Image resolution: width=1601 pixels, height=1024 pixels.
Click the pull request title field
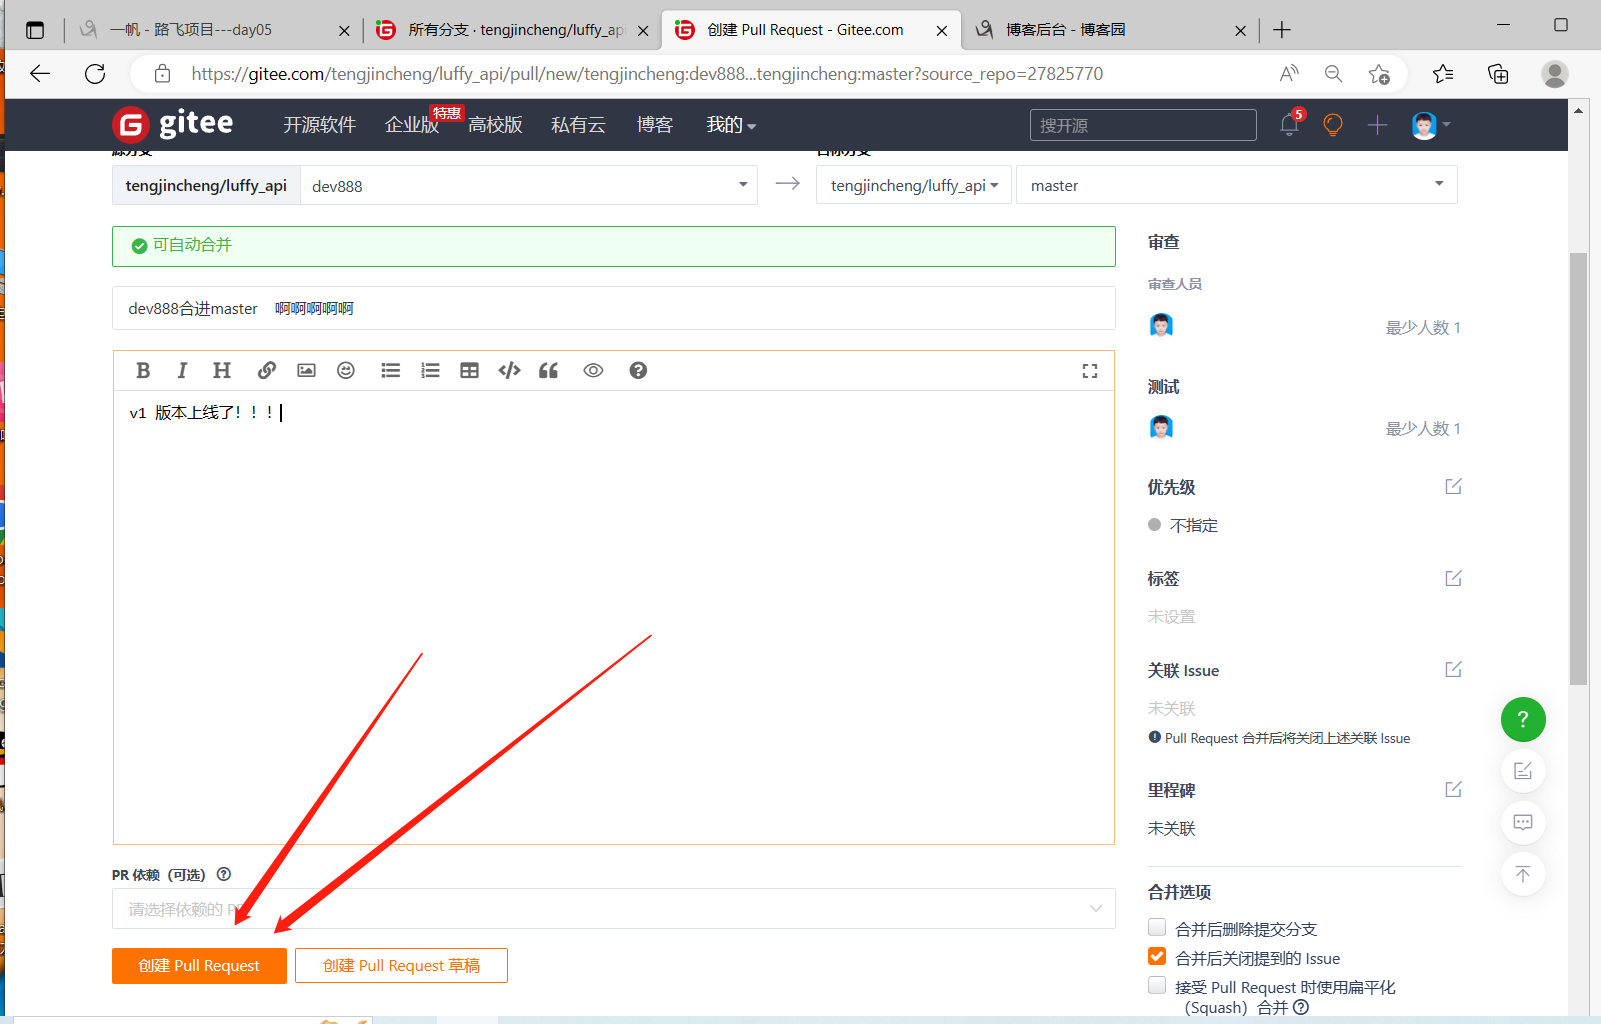tap(614, 308)
